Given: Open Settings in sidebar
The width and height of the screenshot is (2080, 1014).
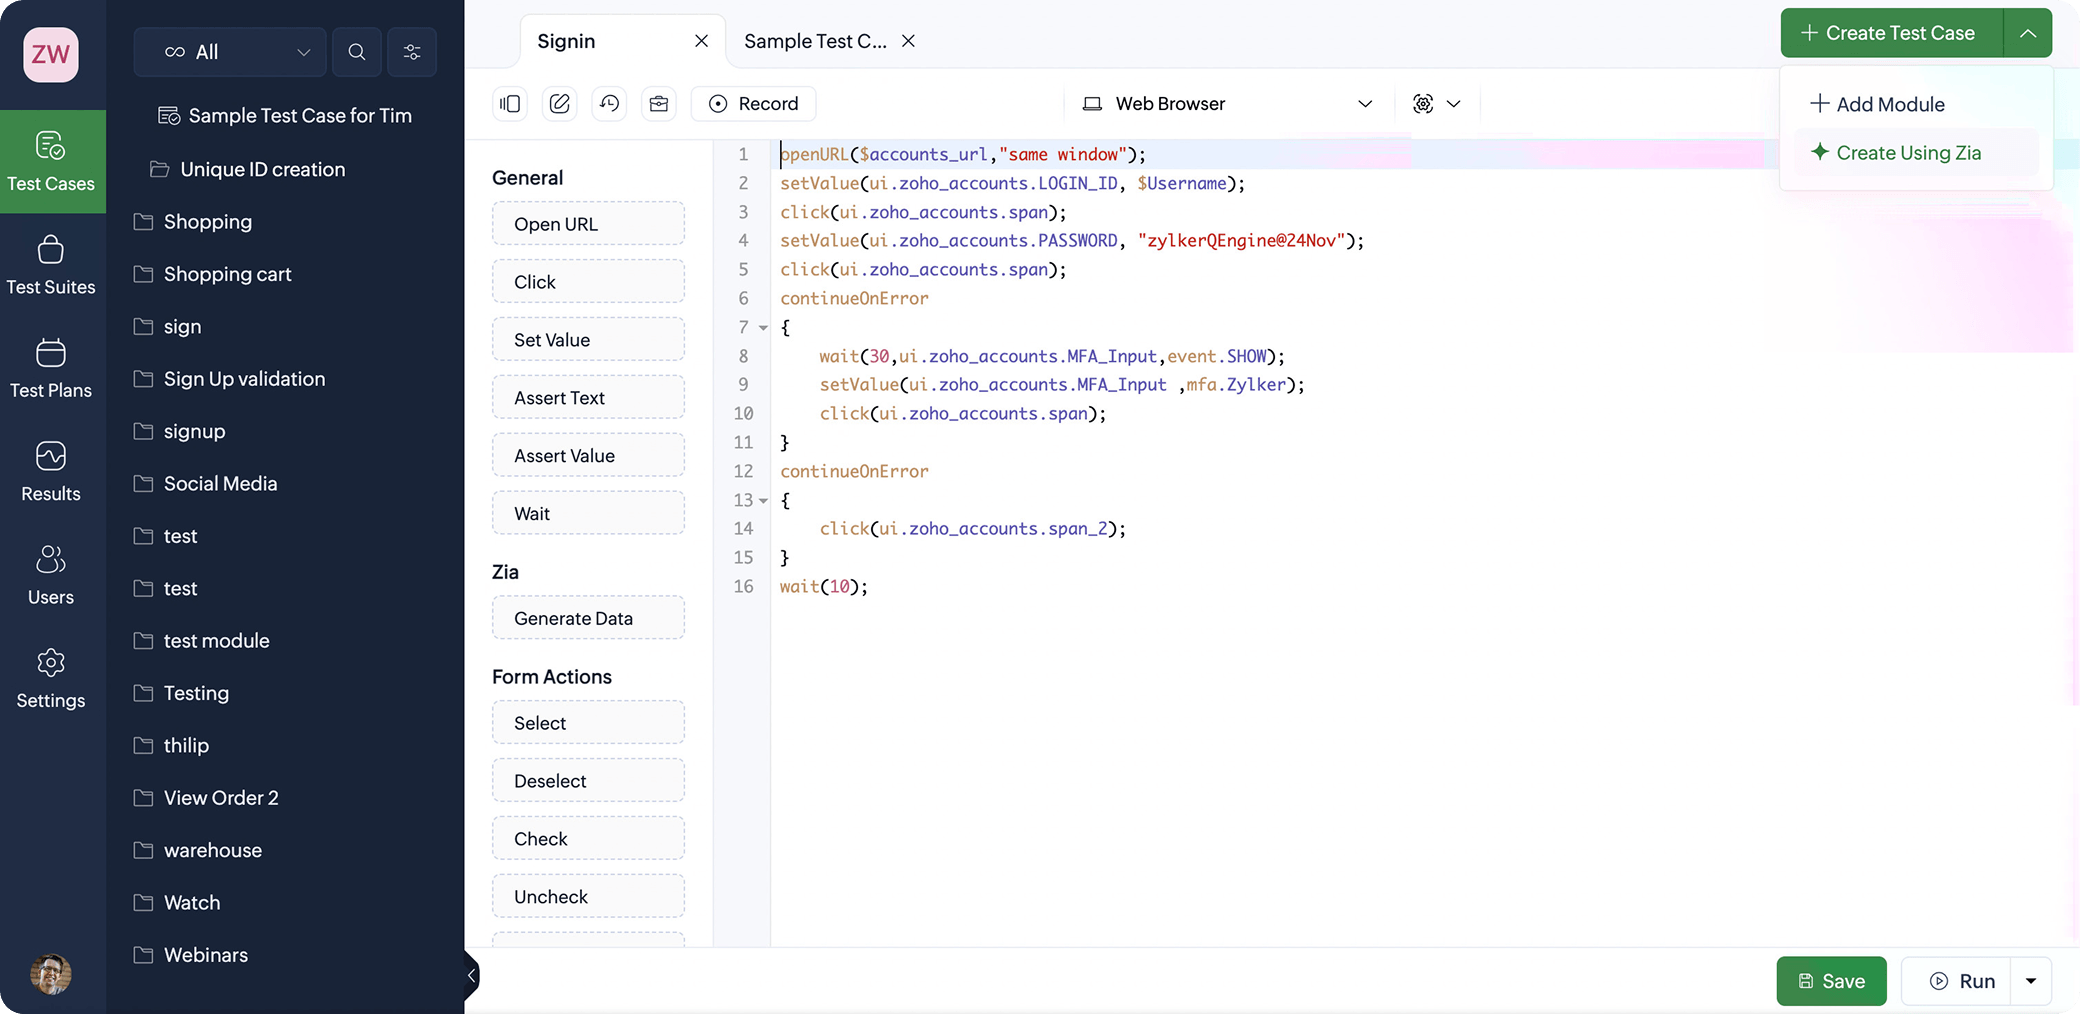Looking at the screenshot, I should (x=51, y=678).
